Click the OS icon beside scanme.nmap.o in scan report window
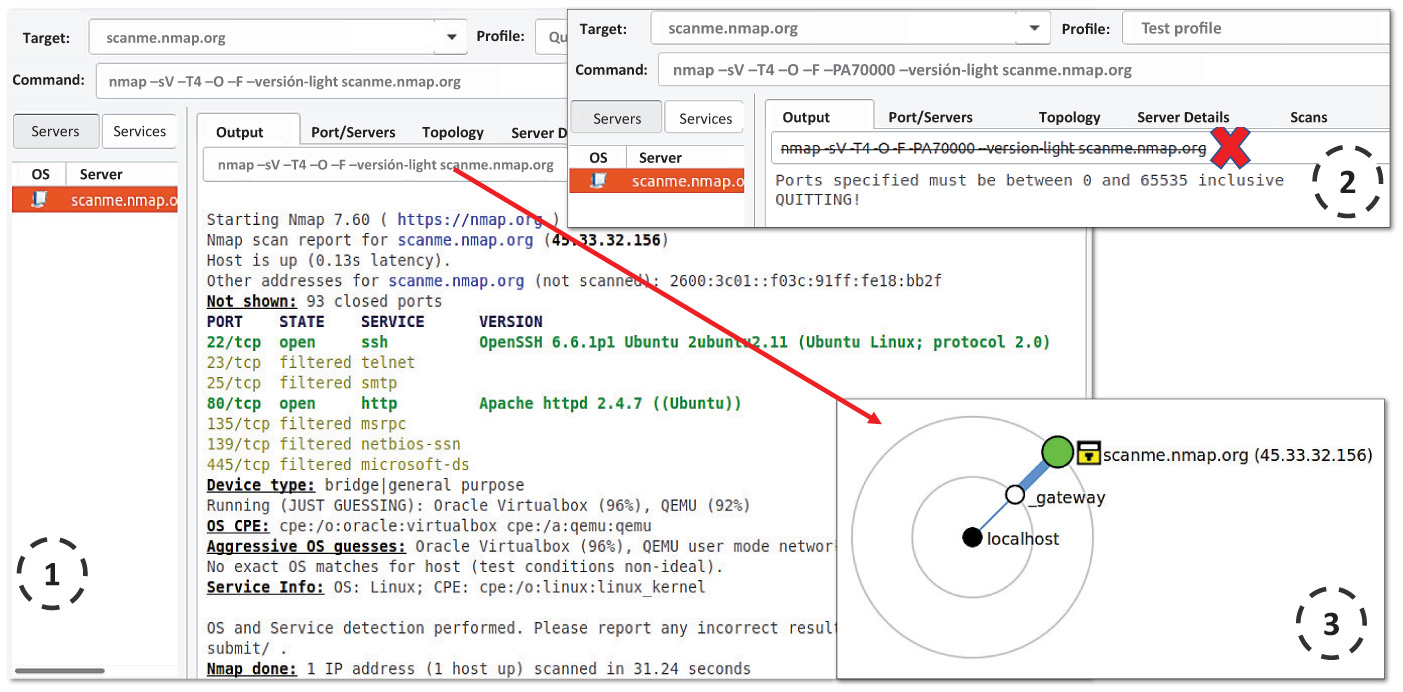 (40, 199)
